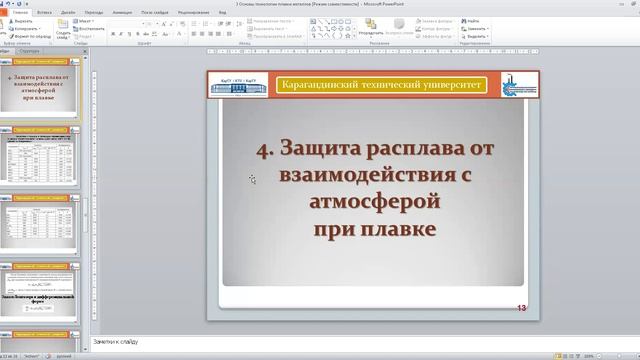640x360 pixels.
Task: Open the Вид ribbon tab
Action: 222,13
